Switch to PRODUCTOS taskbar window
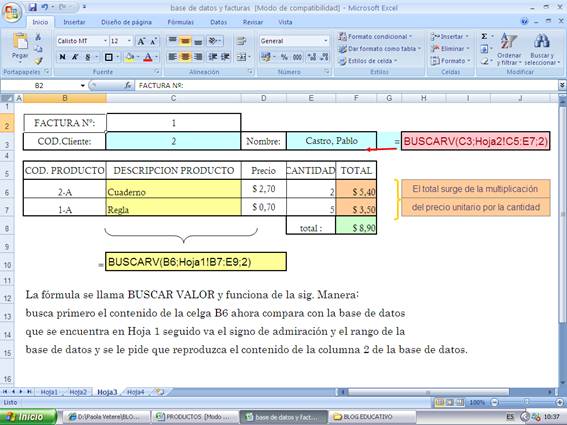This screenshot has width=567, height=425. coord(195,417)
